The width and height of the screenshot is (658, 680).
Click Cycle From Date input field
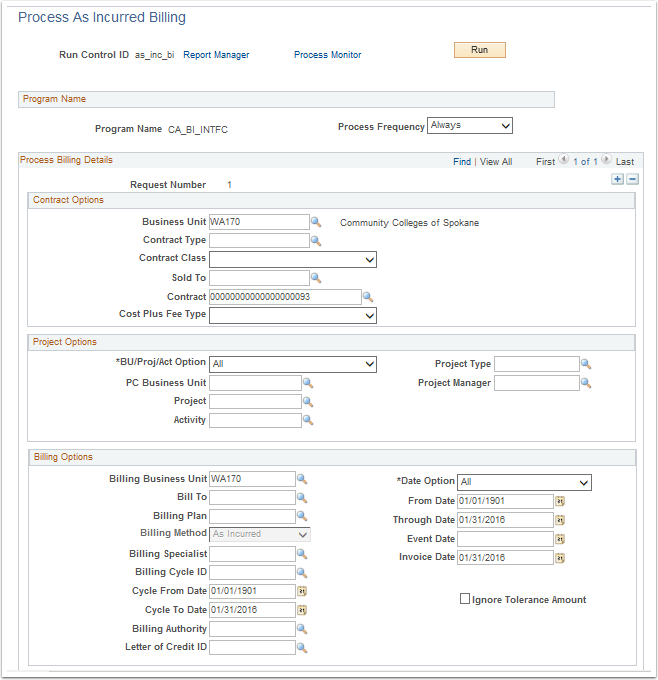coord(252,591)
